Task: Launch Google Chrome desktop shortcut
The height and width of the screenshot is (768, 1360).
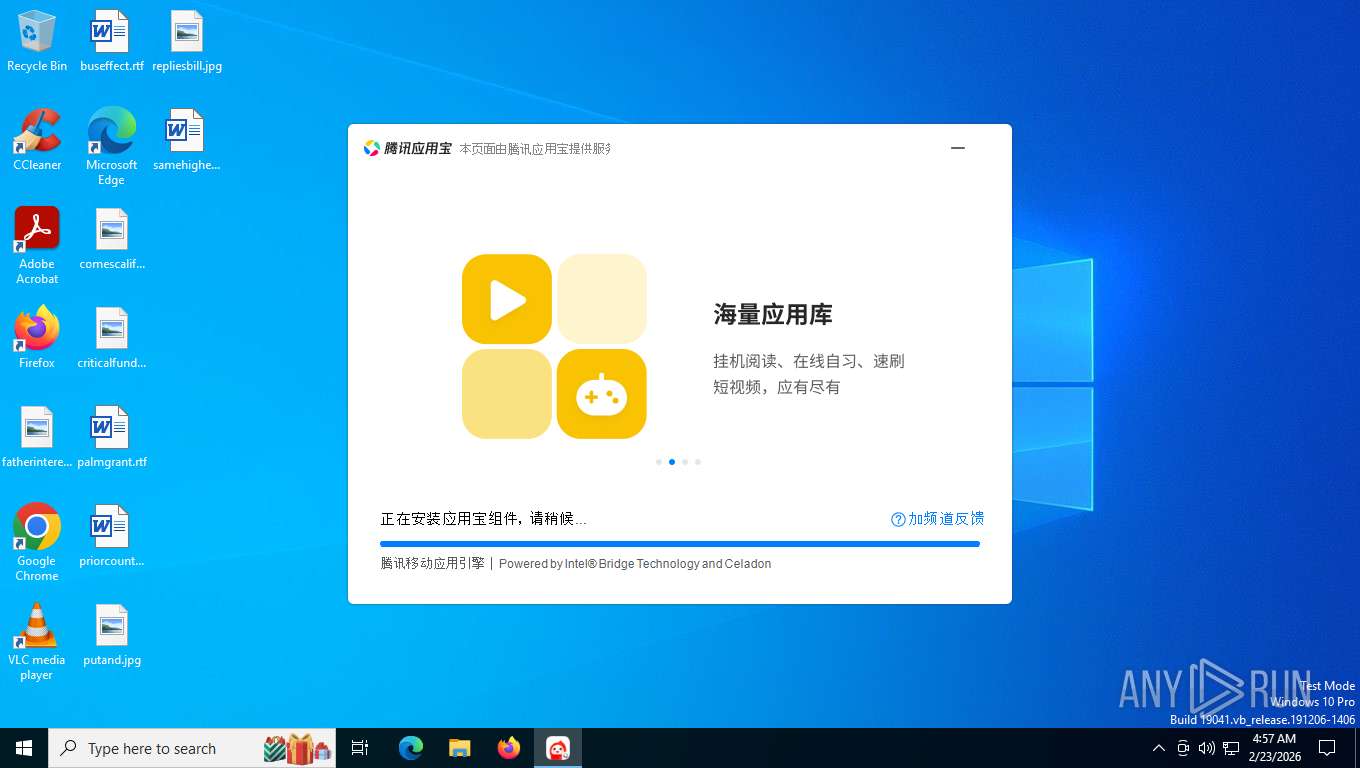Action: pyautogui.click(x=37, y=542)
